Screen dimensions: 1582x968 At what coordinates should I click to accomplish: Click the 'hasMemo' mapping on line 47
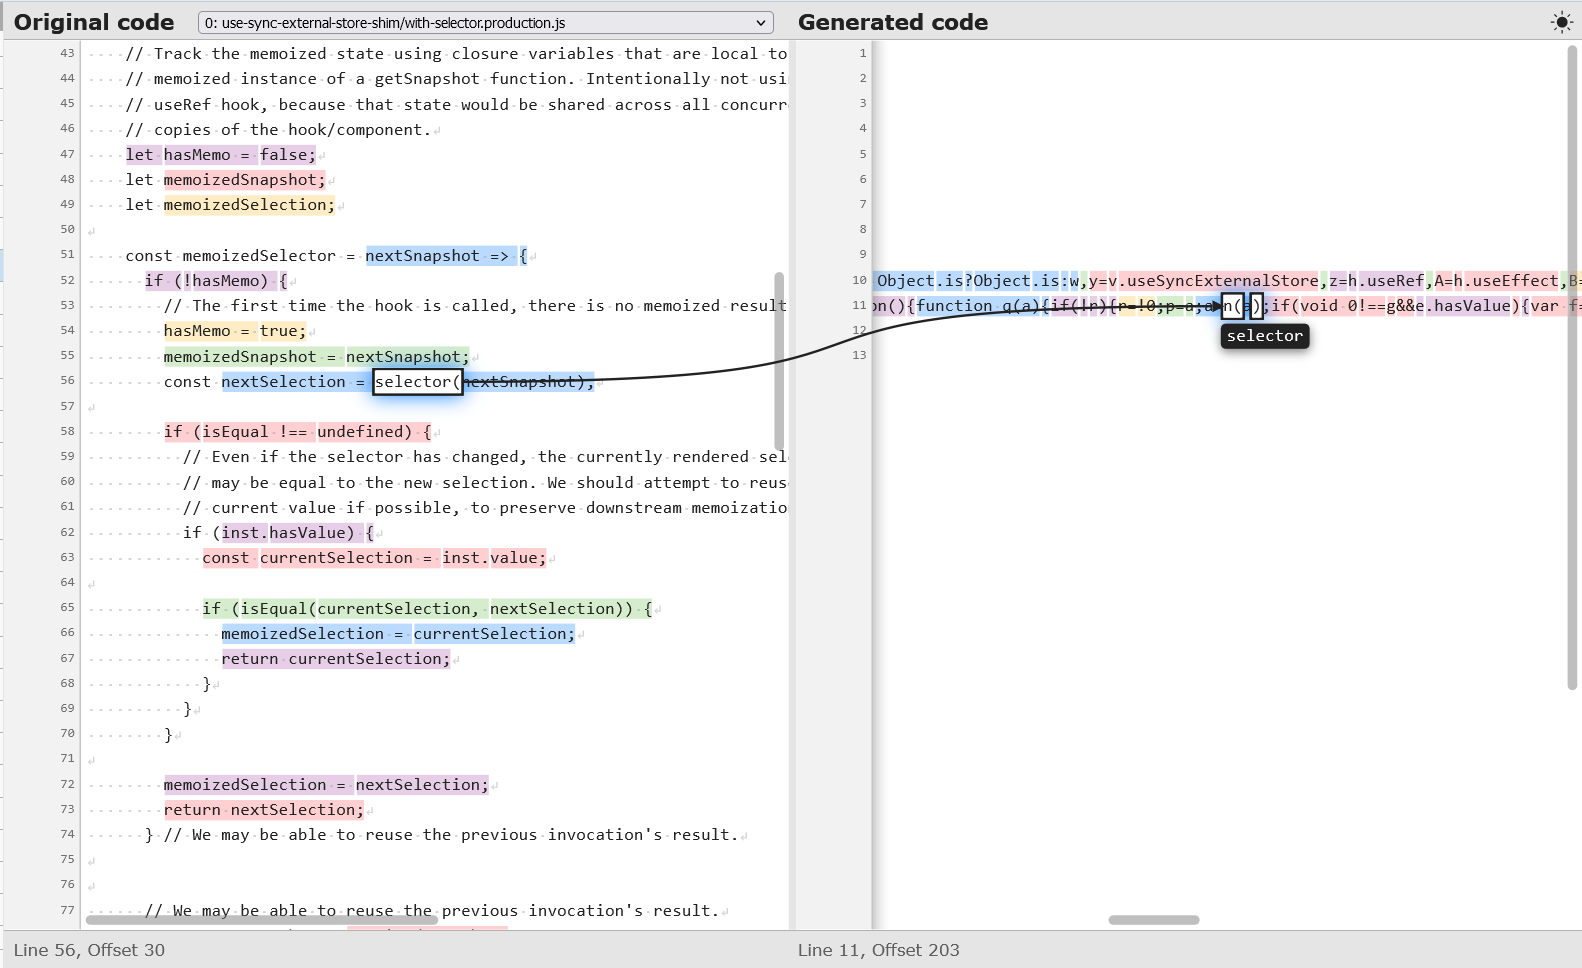[x=197, y=155]
